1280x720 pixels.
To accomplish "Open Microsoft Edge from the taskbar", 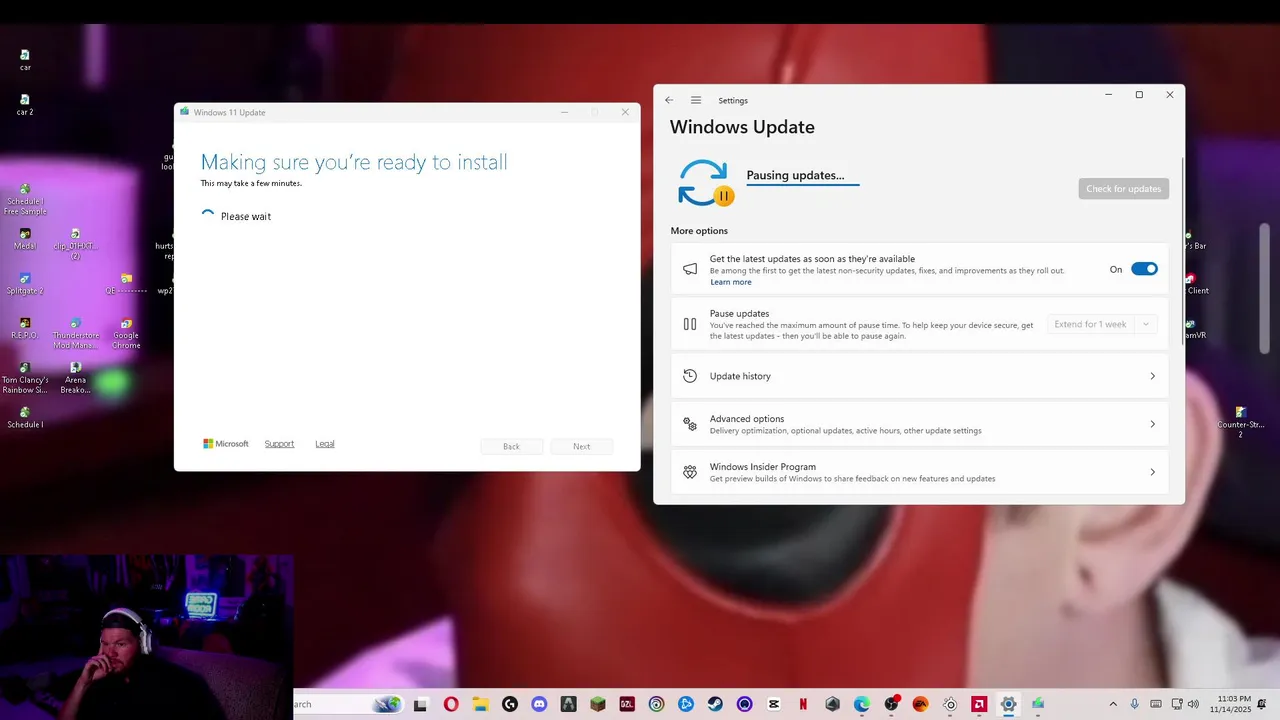I will pyautogui.click(x=862, y=704).
